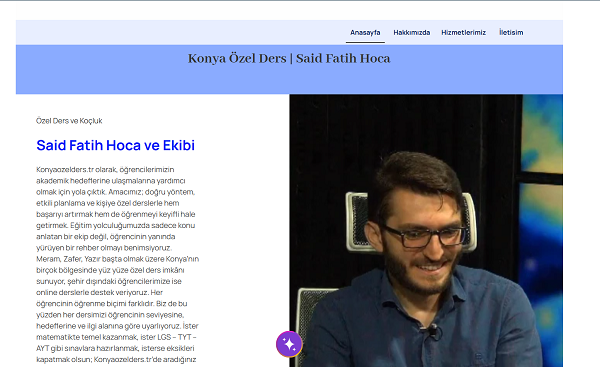The width and height of the screenshot is (600, 367).
Task: Click the blue header banner area
Action: (x=289, y=69)
